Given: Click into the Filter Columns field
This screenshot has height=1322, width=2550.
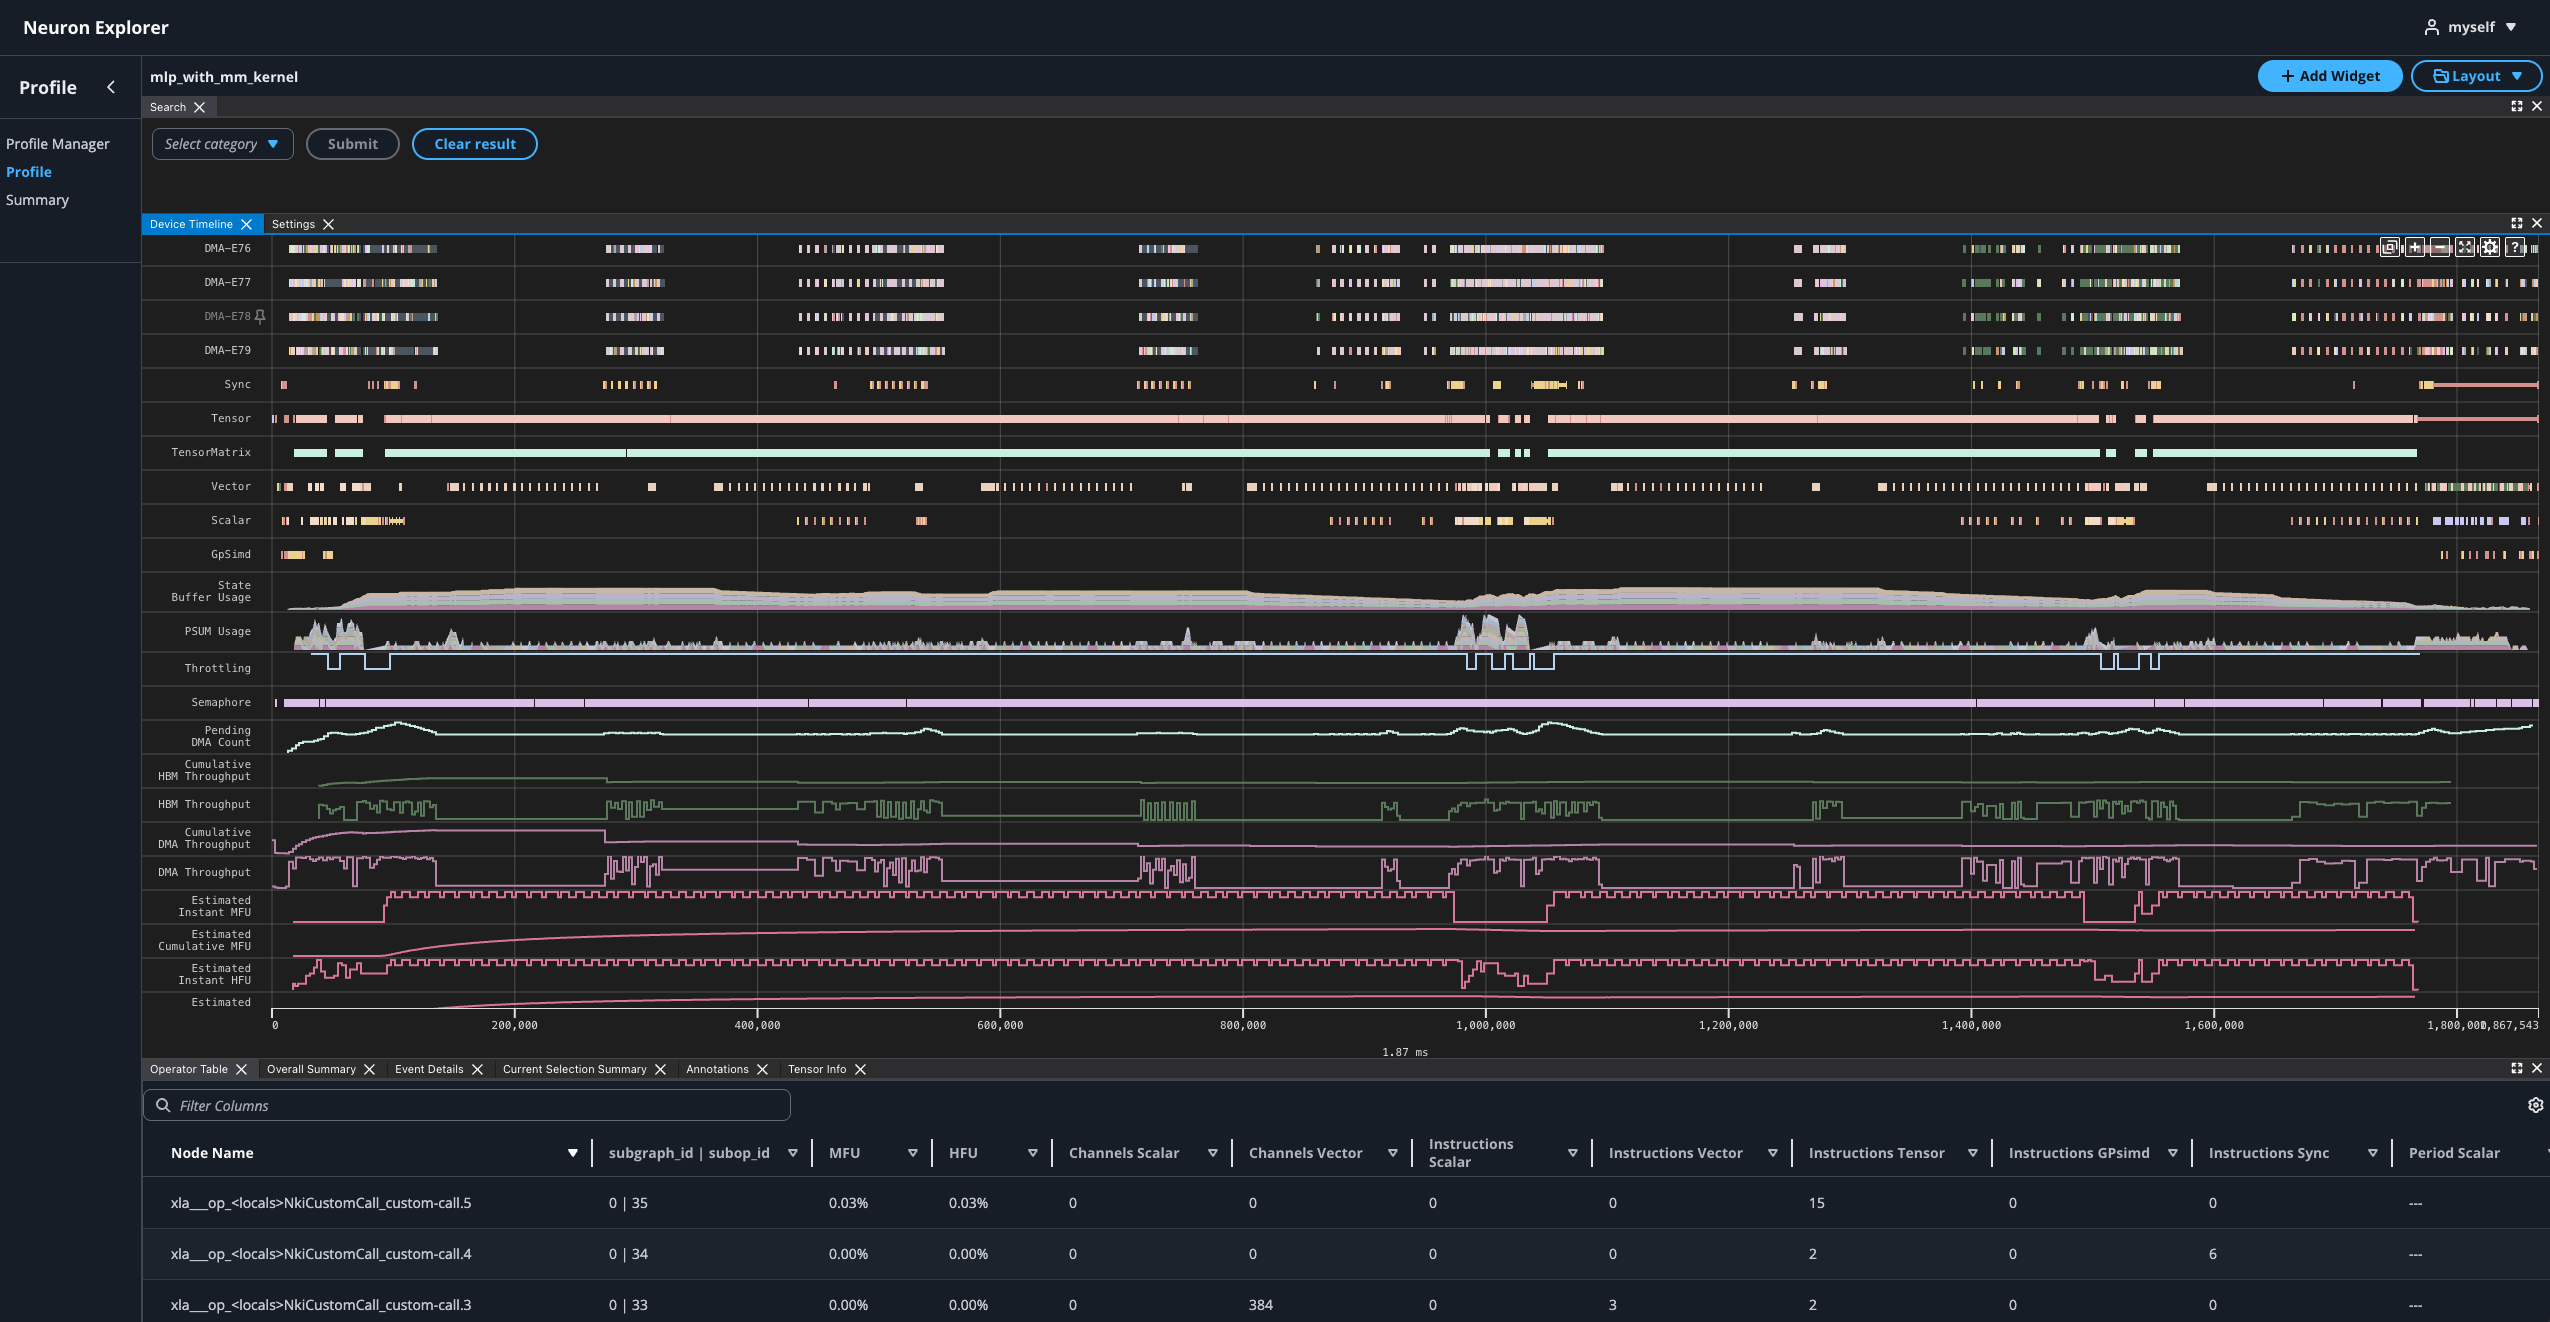Looking at the screenshot, I should coord(467,1105).
